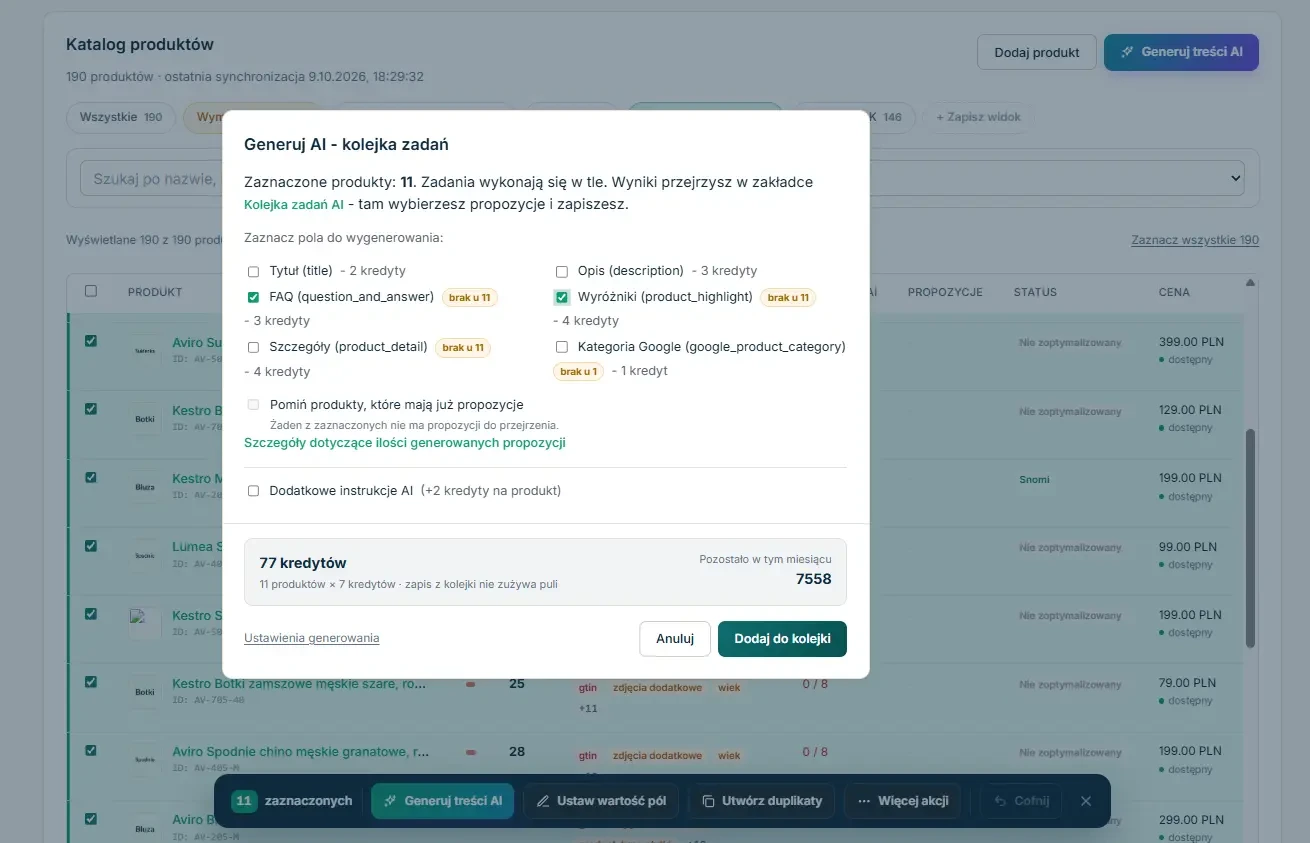
Task: Uncheck Wyróżniki (product_highlight) checkbox
Action: (x=562, y=297)
